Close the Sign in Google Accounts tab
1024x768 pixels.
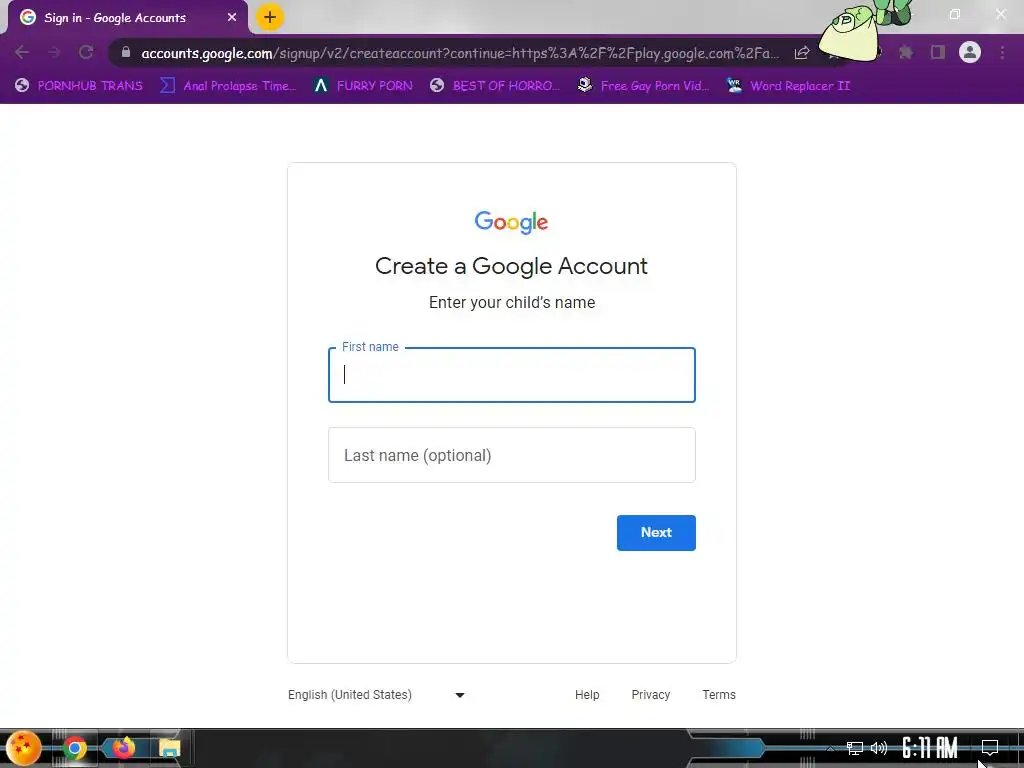(232, 18)
